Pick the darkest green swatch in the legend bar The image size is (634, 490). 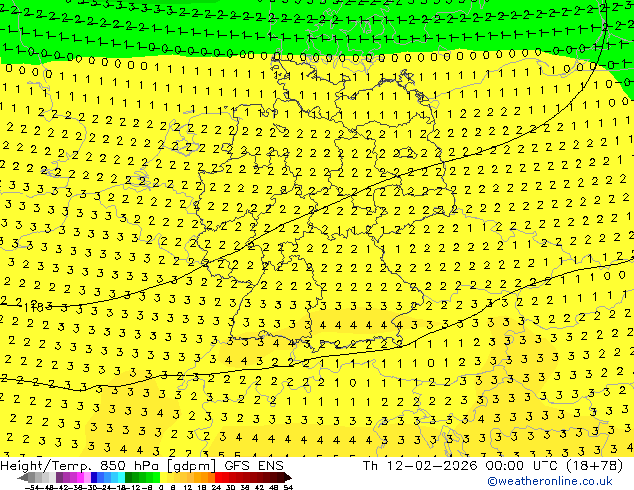tap(129, 477)
